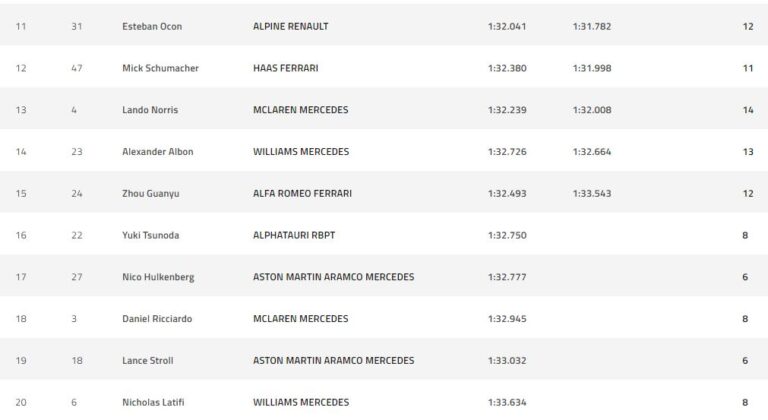Click ALPINE RENAULT team name

[x=291, y=27]
